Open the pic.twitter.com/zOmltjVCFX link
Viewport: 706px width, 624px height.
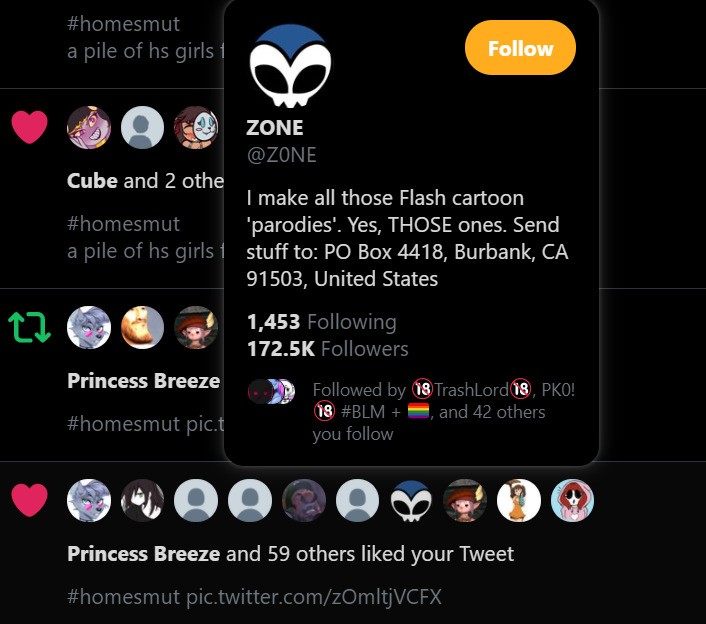point(313,597)
